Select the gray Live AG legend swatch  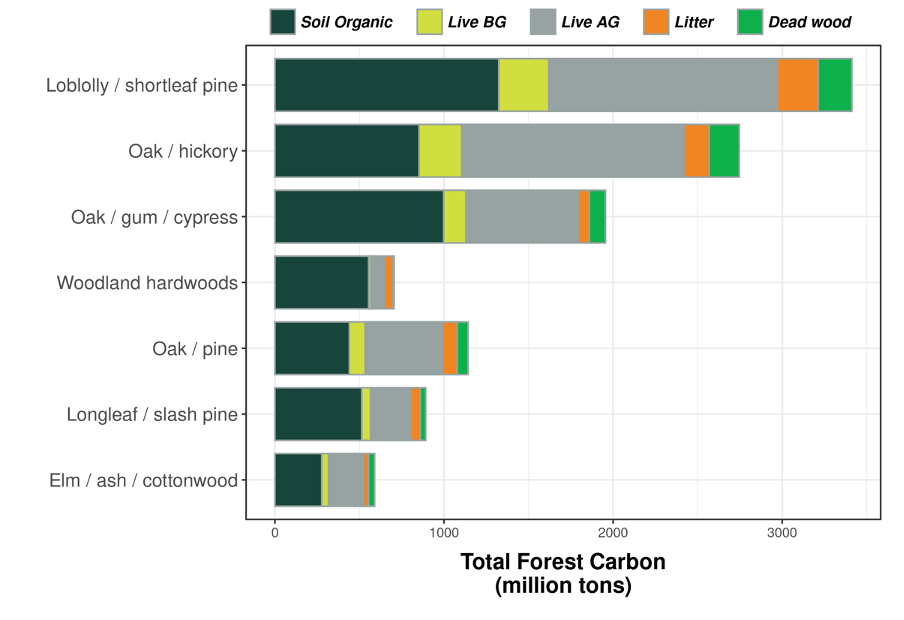542,22
